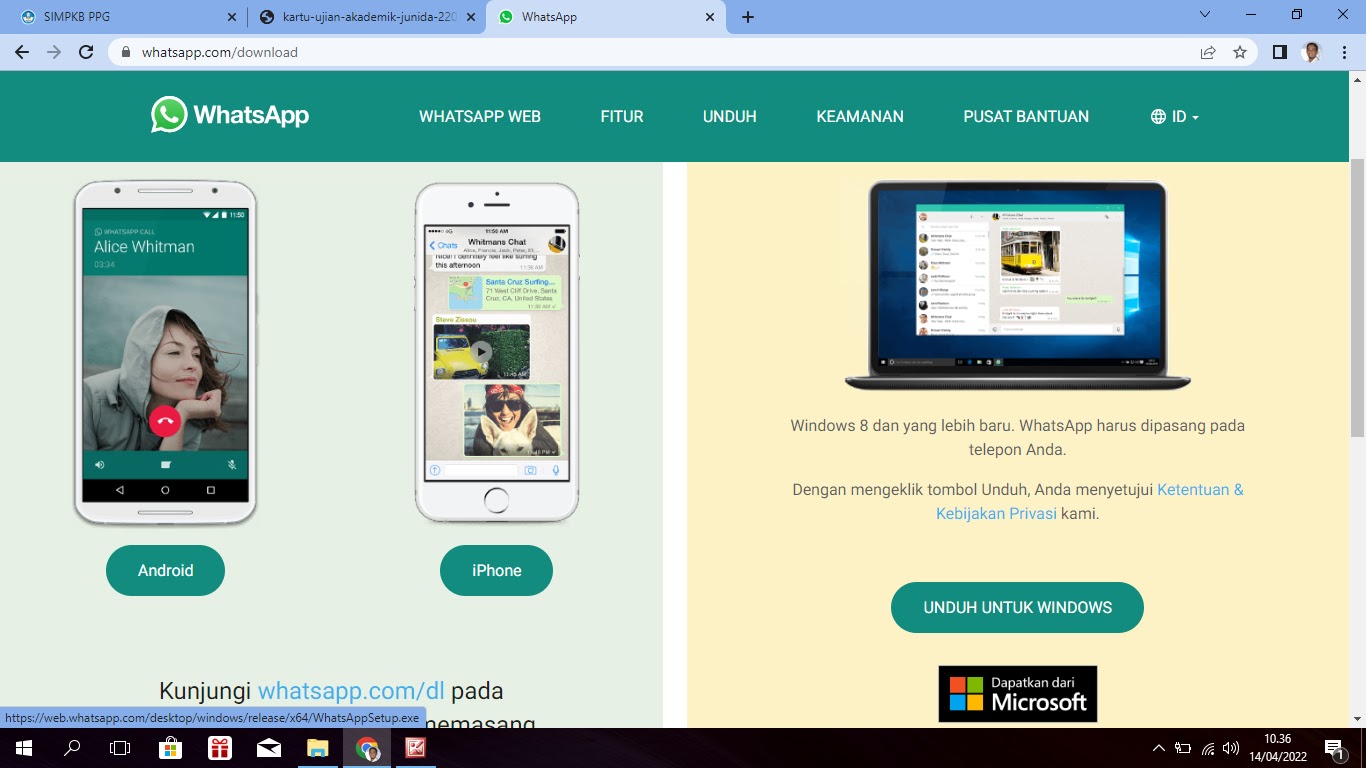Screen dimensions: 1366x768
Task: Reload the page with refresh icon
Action: (x=86, y=52)
